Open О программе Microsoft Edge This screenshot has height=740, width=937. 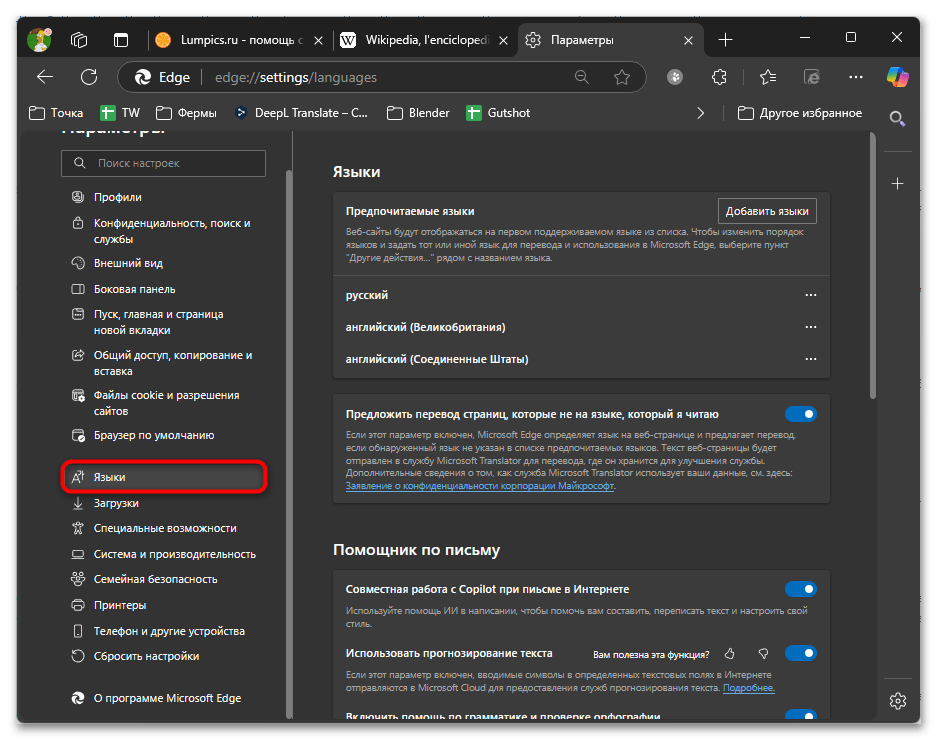tap(167, 698)
